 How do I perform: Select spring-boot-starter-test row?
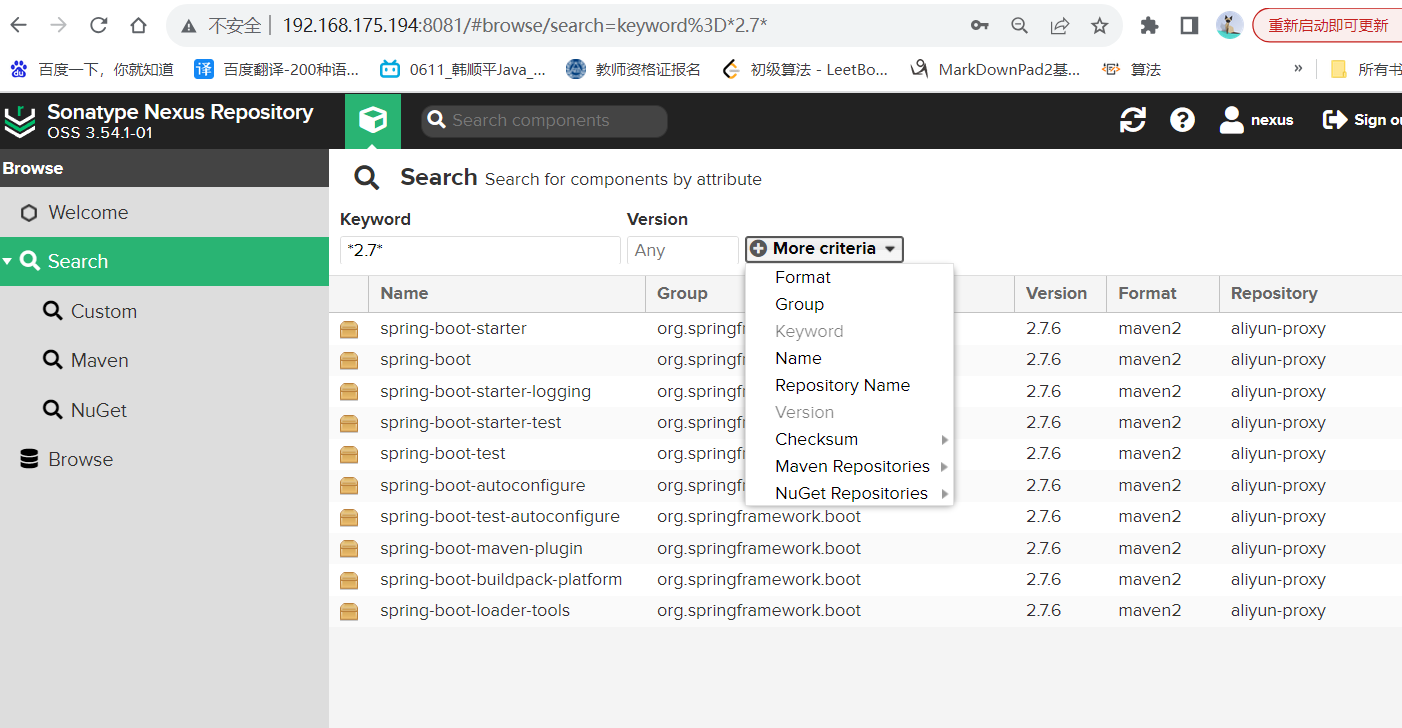click(865, 423)
